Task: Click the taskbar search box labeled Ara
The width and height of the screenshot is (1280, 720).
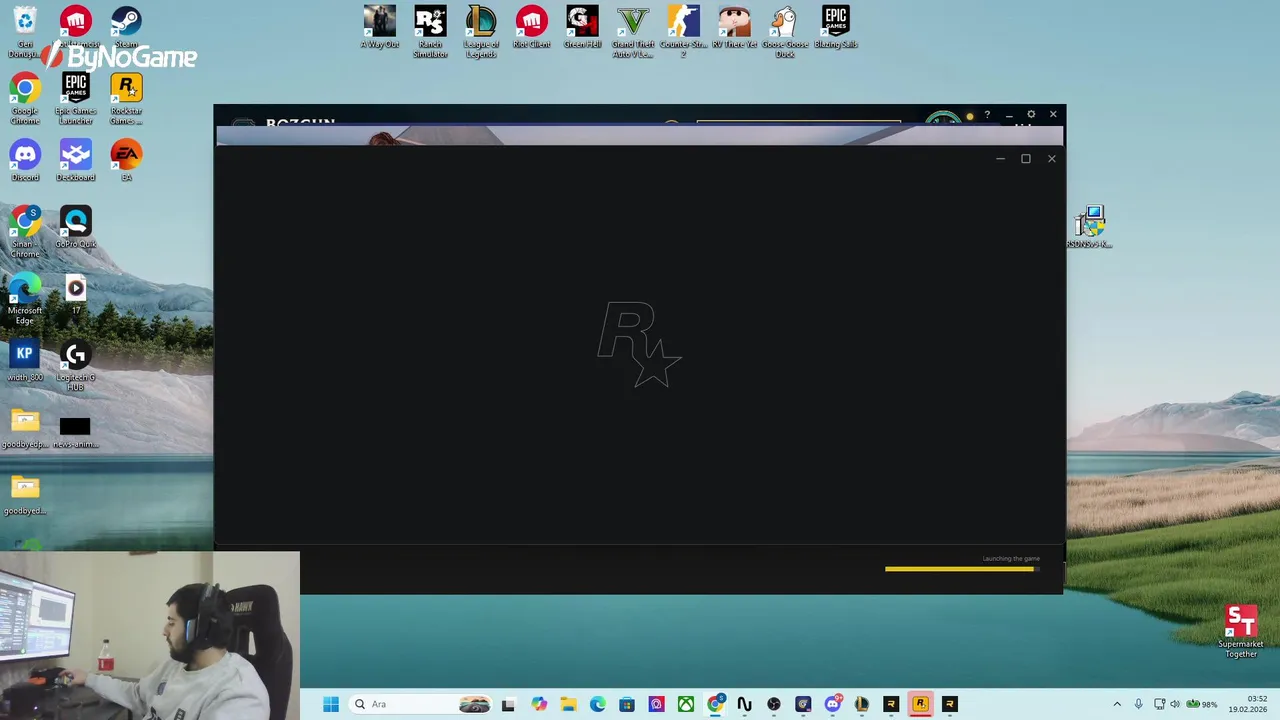Action: (x=422, y=704)
